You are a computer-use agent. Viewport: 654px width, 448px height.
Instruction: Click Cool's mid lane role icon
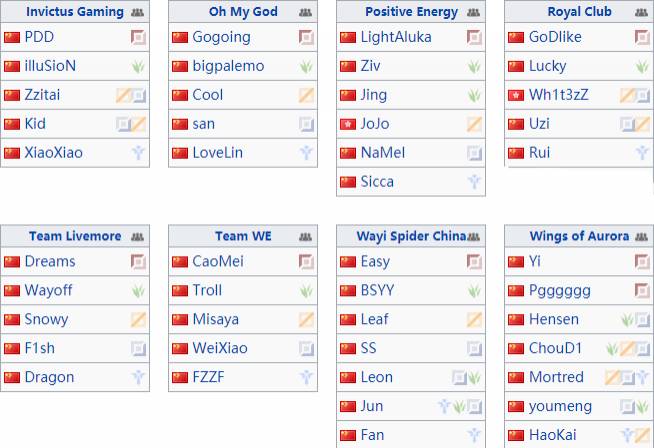point(306,95)
